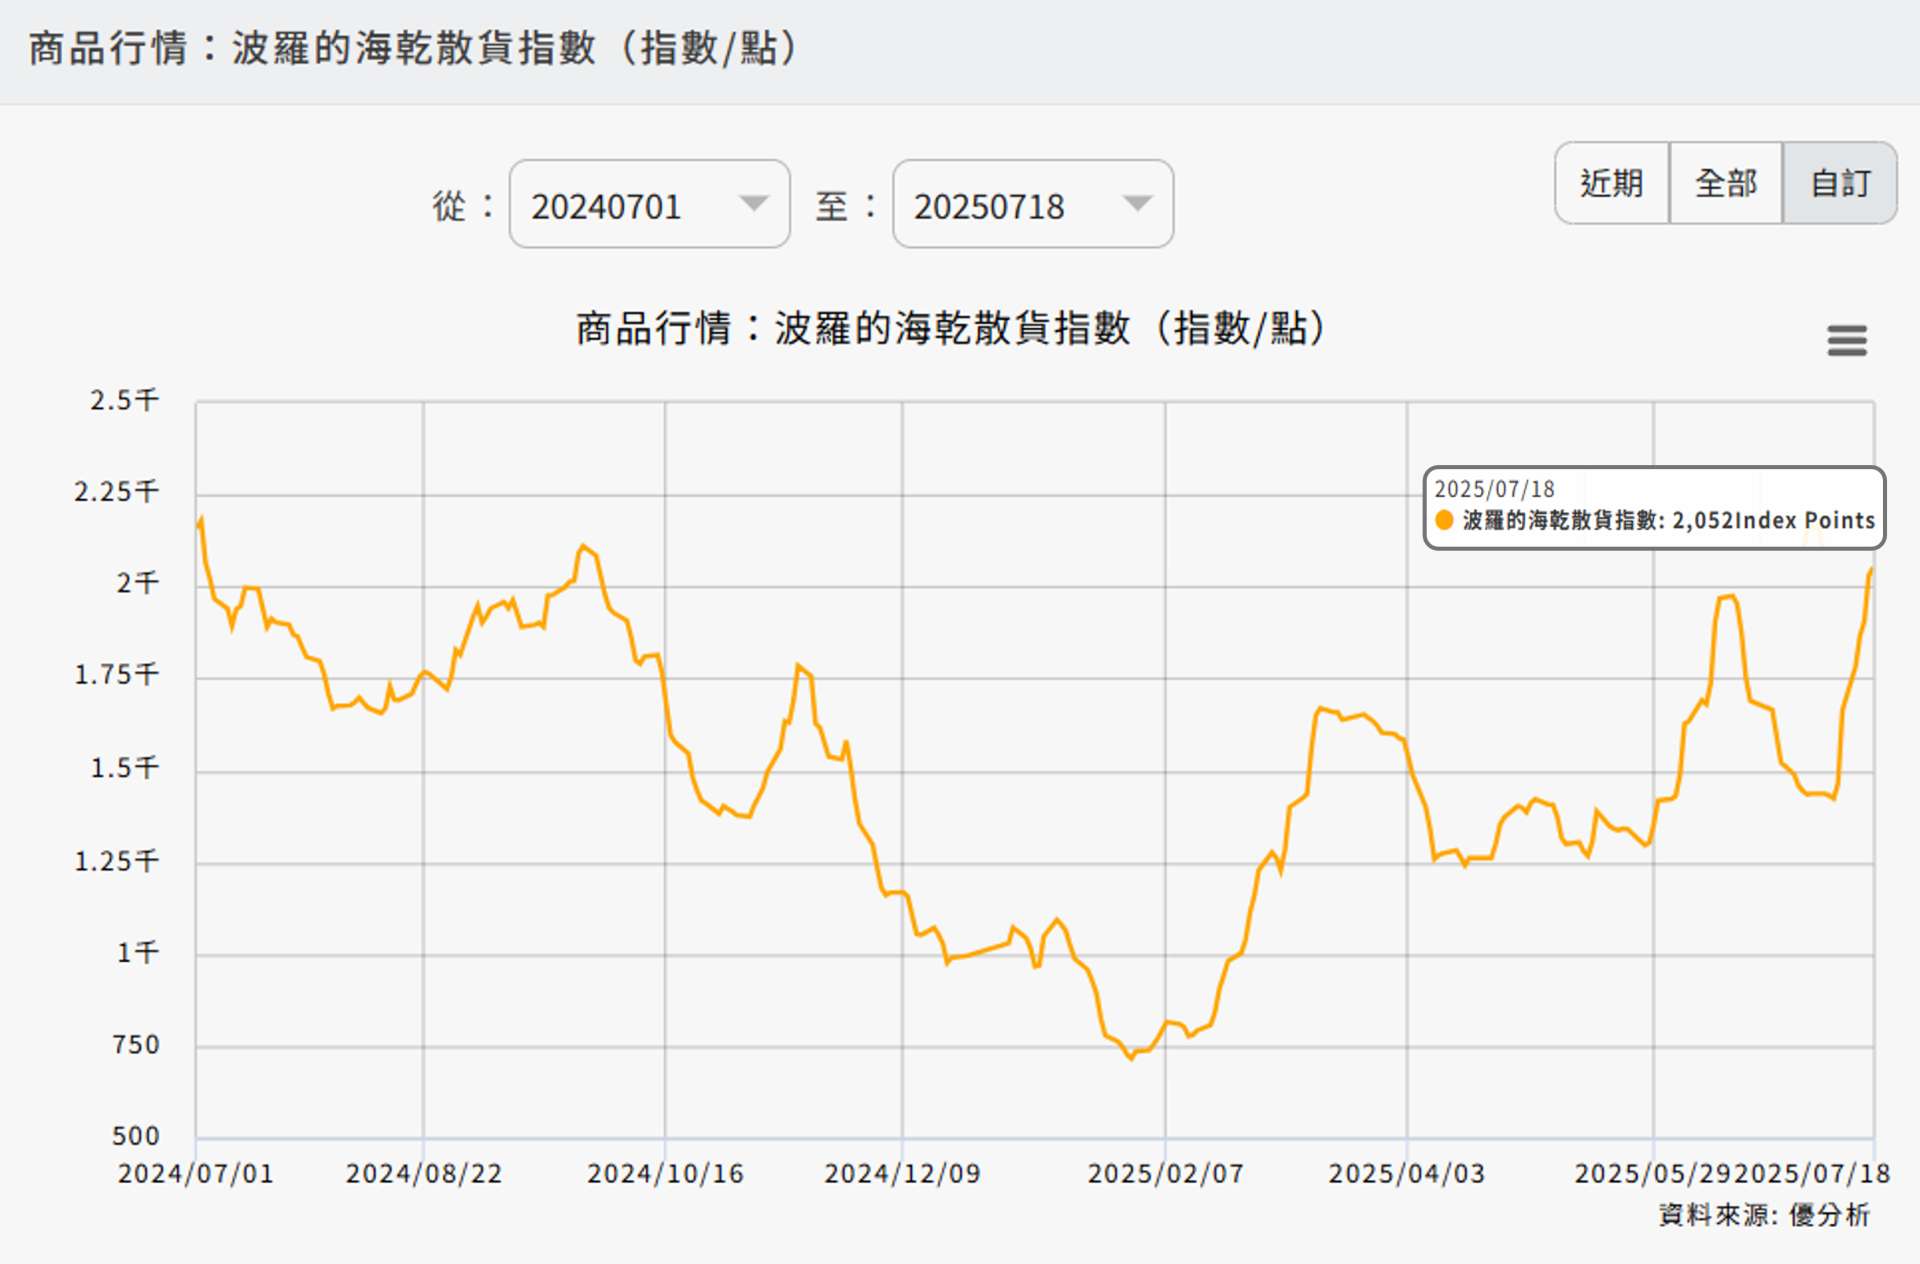Click the x-axis label 2025/05/29

(1653, 1173)
